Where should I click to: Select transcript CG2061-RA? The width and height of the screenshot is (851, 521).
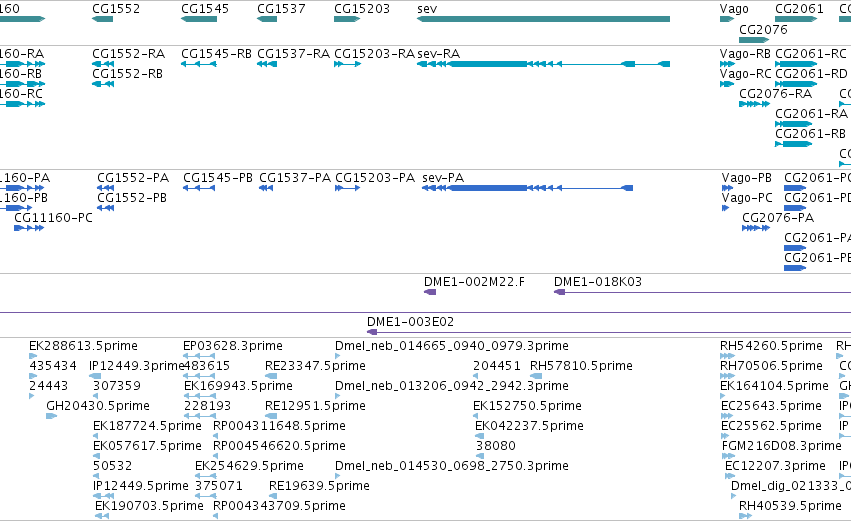(793, 124)
